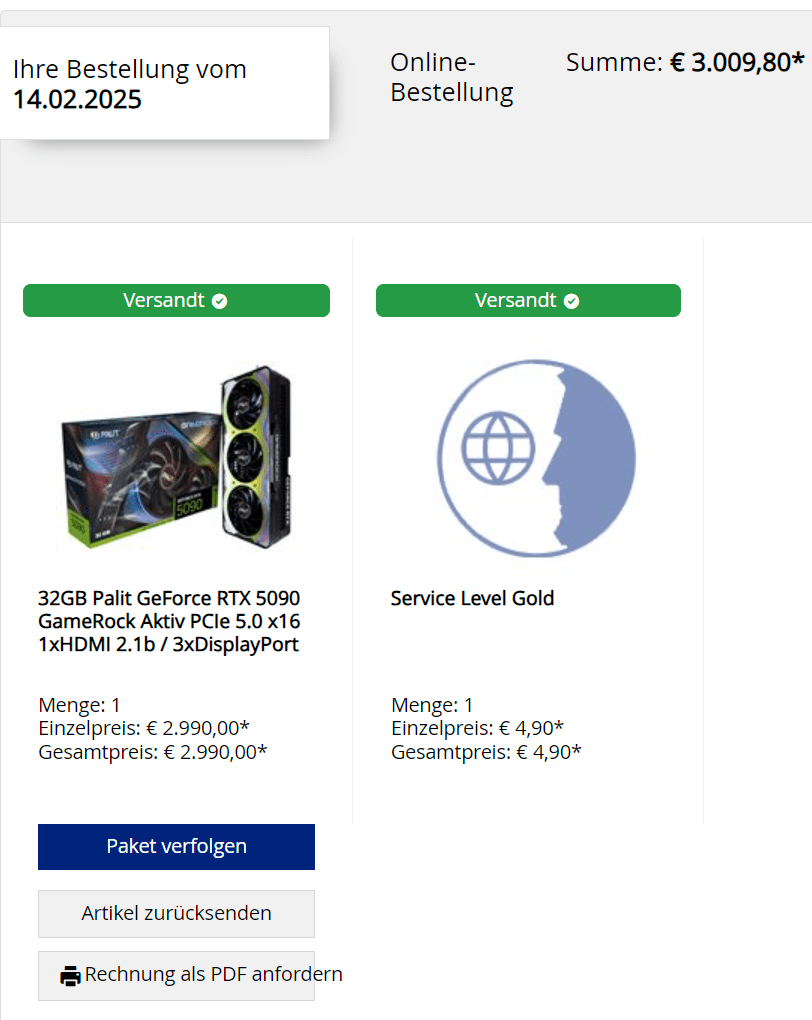Click the Versandt status text for the graphics card

pyautogui.click(x=164, y=301)
